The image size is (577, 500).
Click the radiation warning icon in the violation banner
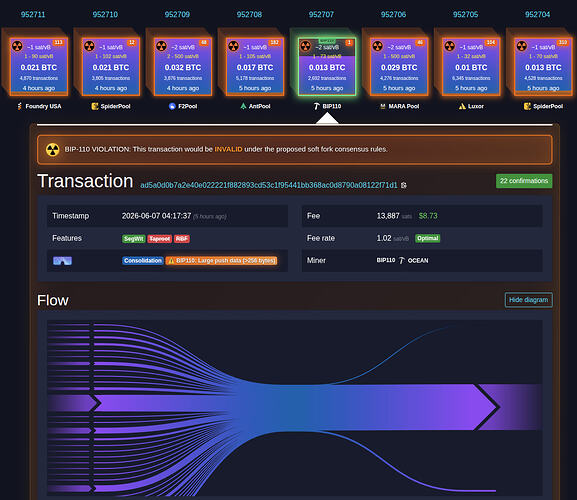(53, 149)
